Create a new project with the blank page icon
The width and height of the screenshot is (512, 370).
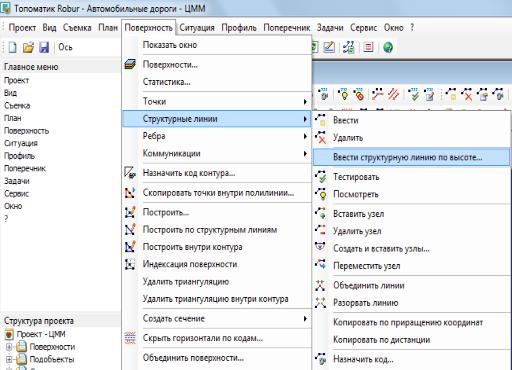coord(12,47)
